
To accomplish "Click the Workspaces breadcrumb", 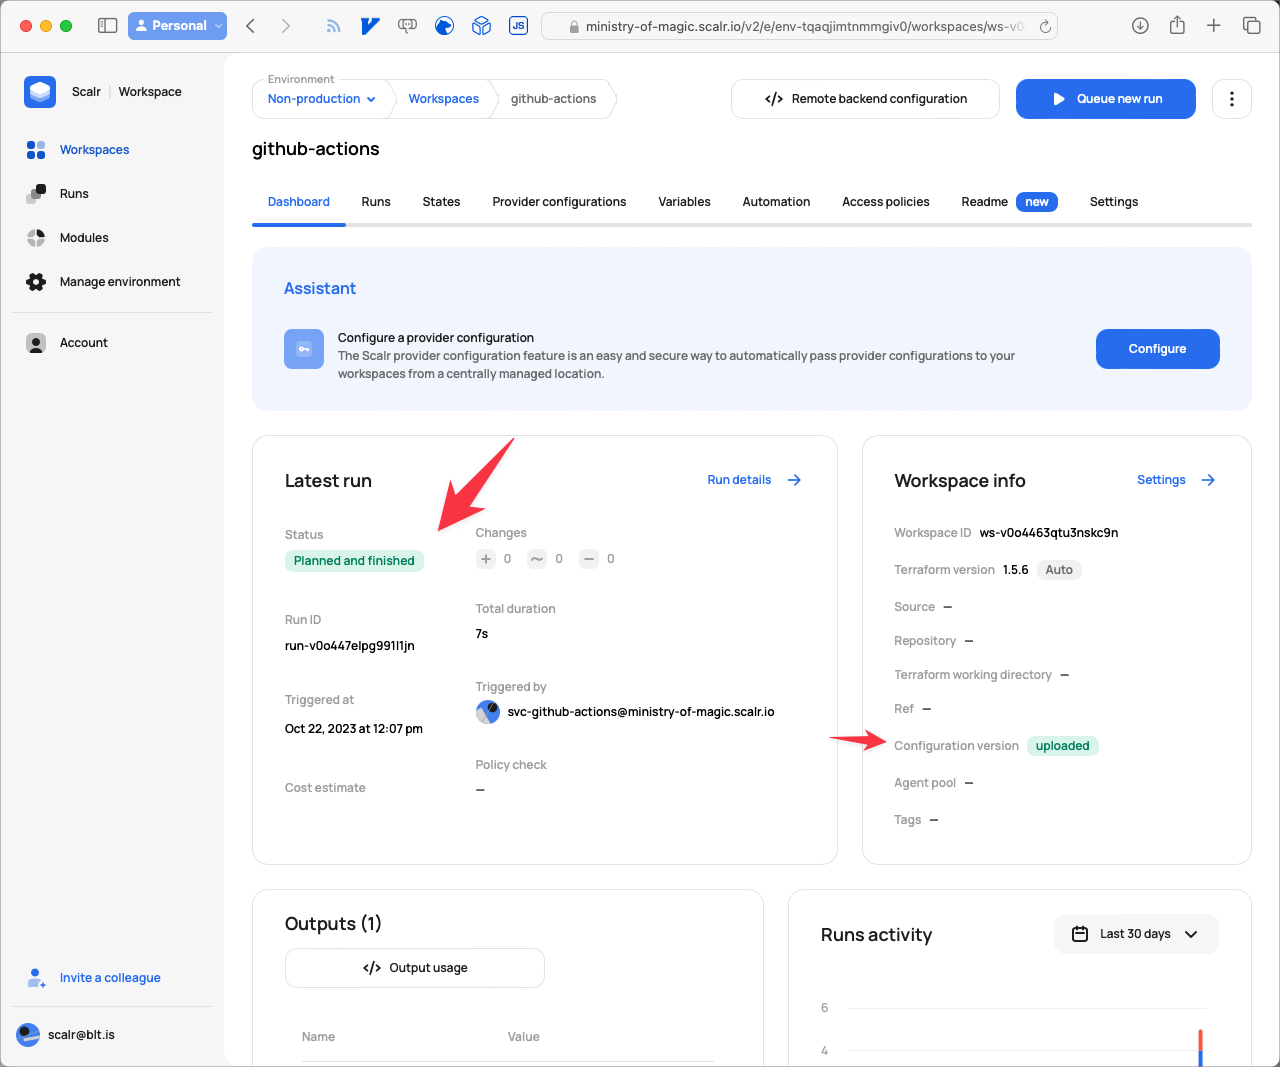I will coord(443,99).
